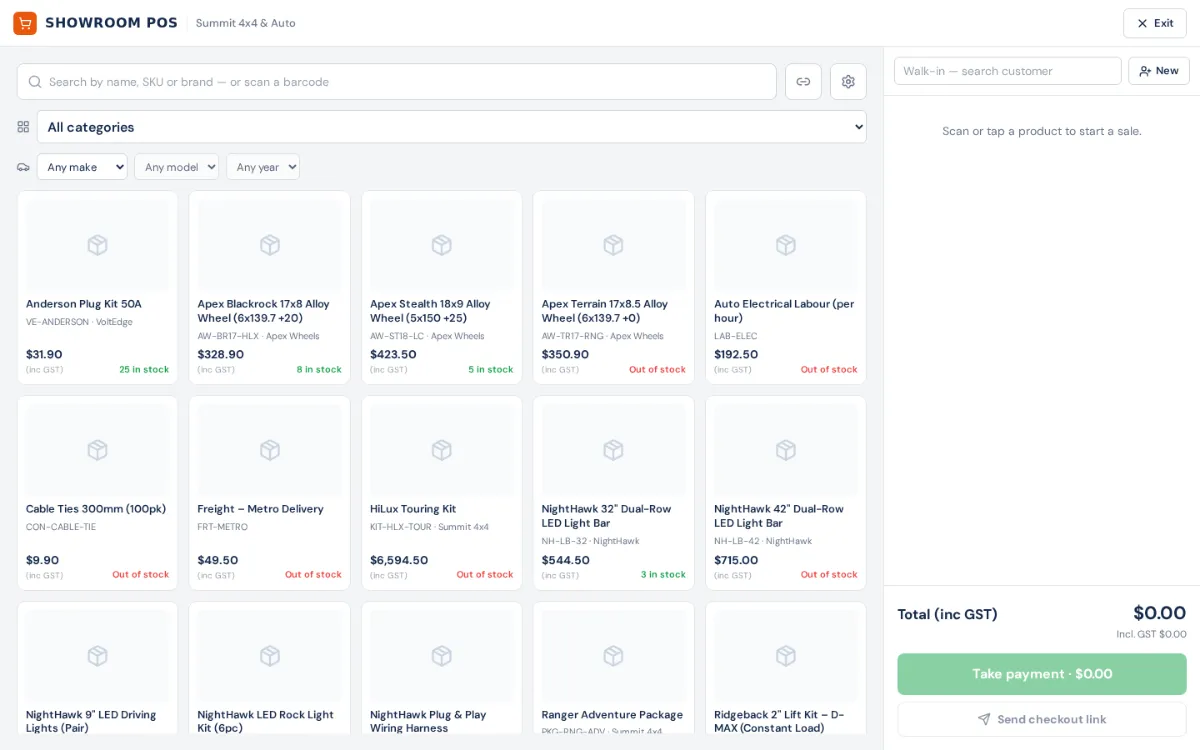Screen dimensions: 1200x750
Task: Click the Apex Blackrock 17x8 Alloy Wheel title
Action: tap(264, 311)
